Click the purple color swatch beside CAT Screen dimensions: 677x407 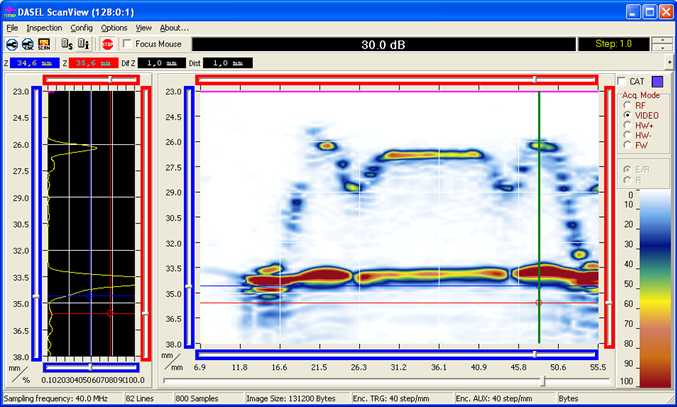(x=658, y=82)
